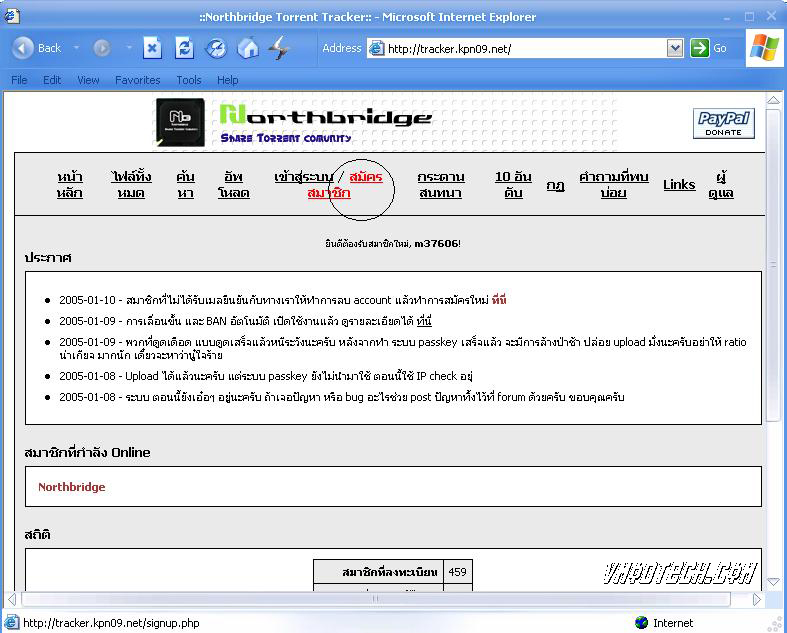
Task: Click the Internet Explorer title bar icon
Action: point(12,17)
